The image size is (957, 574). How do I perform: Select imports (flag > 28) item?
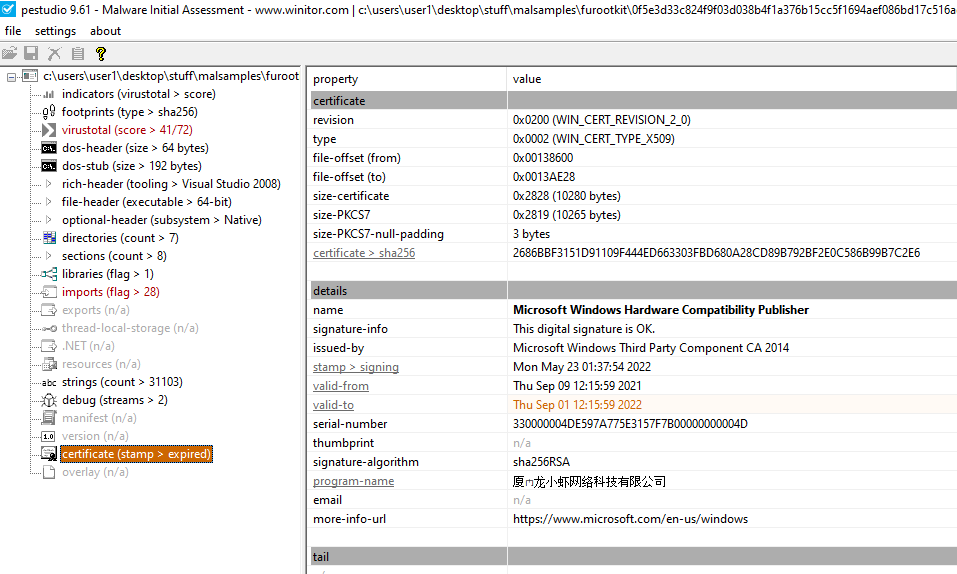click(x=110, y=292)
